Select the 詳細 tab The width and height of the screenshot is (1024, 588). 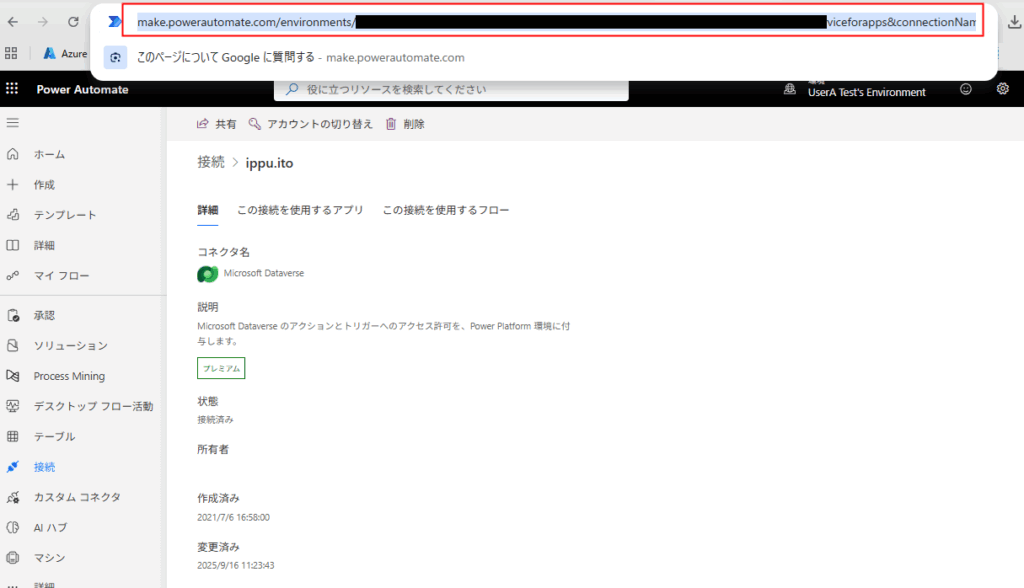[x=208, y=210]
